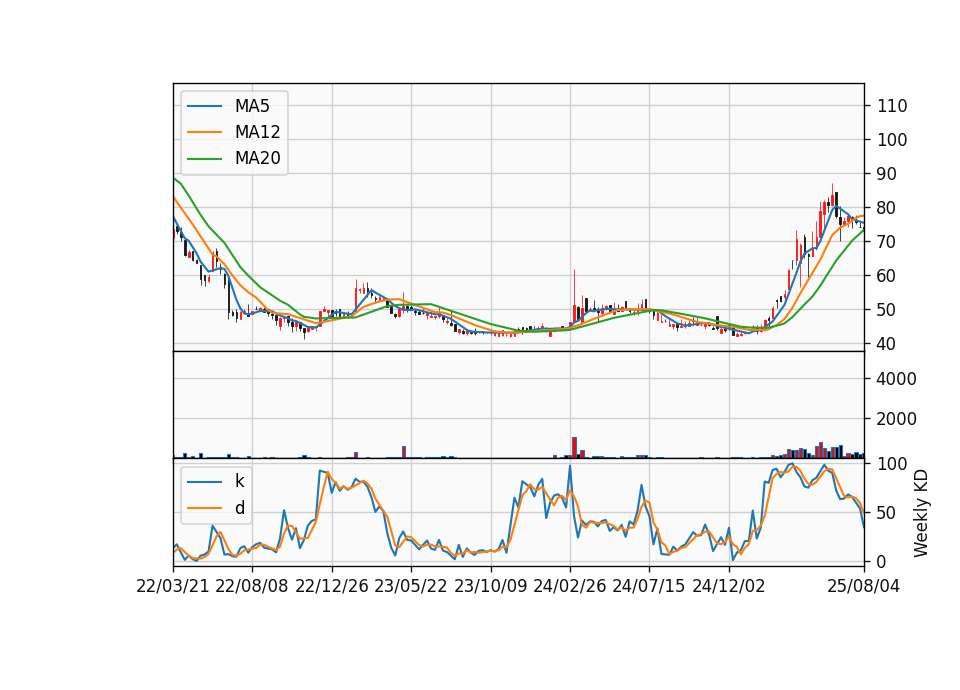Screen dimensions: 960x690
Task: Click the d legend label
Action: click(x=239, y=508)
